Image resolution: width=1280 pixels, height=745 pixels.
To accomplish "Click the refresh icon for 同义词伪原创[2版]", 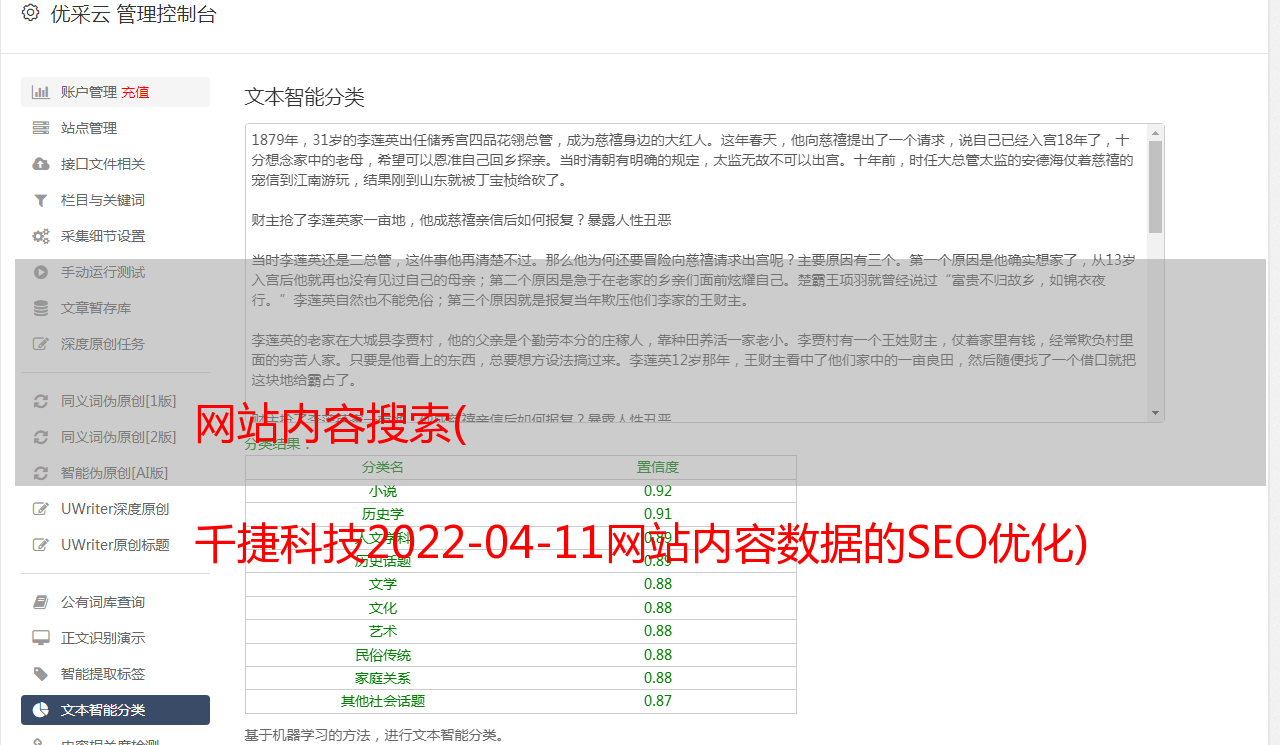I will [41, 437].
